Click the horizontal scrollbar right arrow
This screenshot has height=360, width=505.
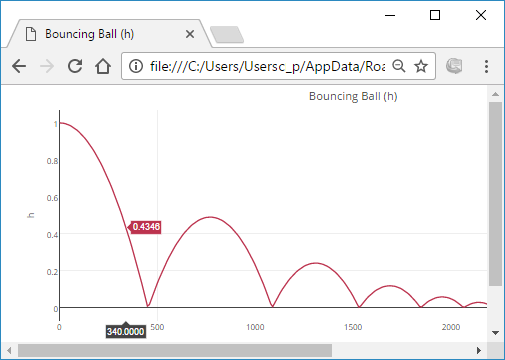click(479, 350)
